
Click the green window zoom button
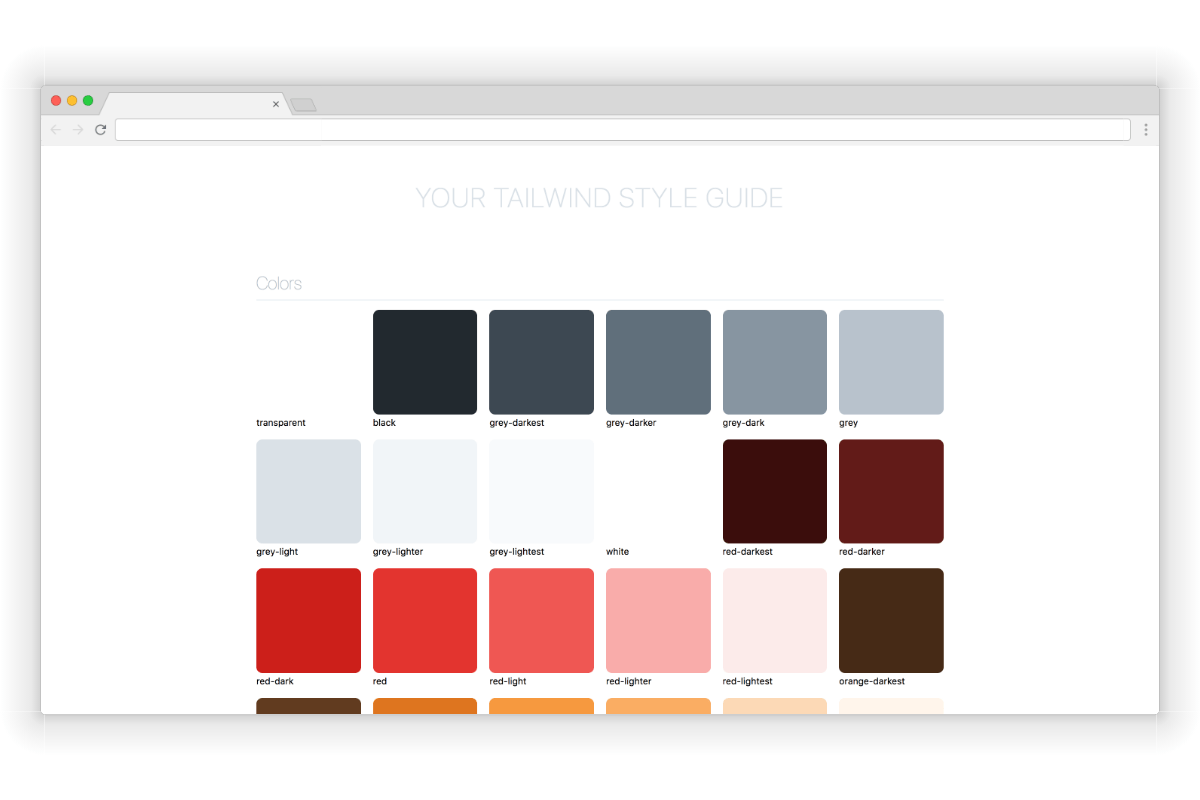pos(88,101)
